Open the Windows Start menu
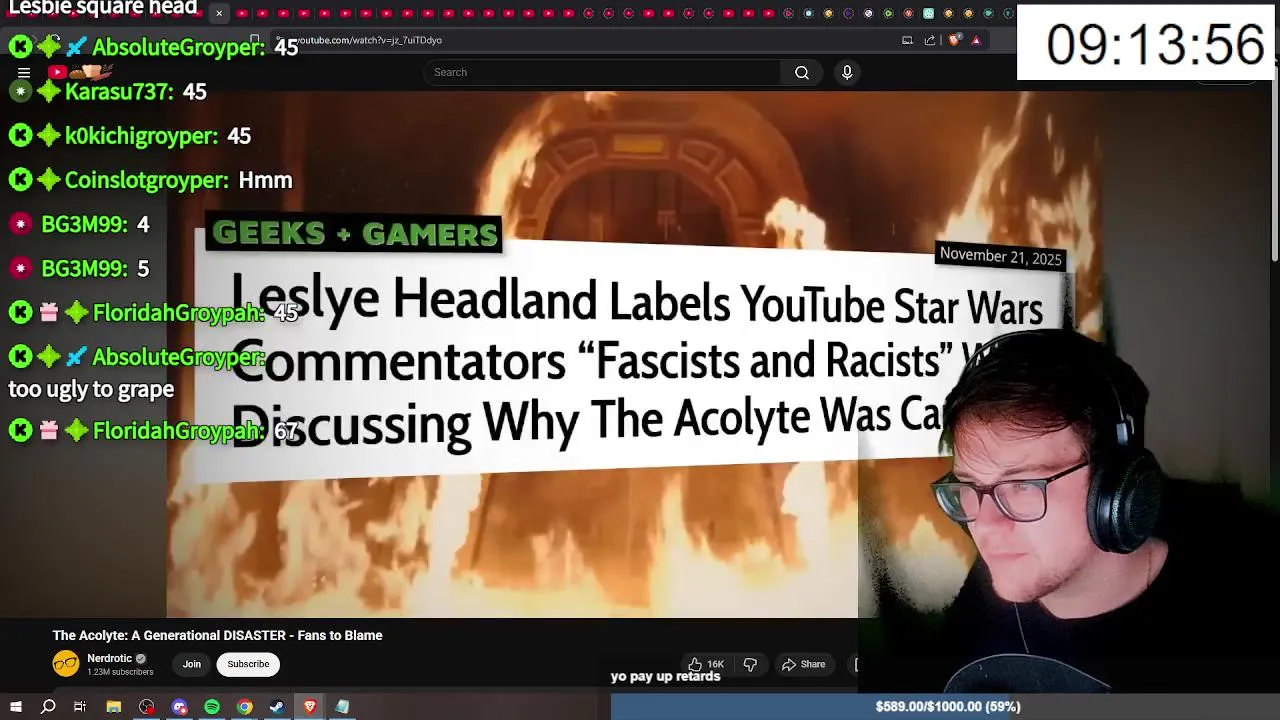 (x=16, y=707)
